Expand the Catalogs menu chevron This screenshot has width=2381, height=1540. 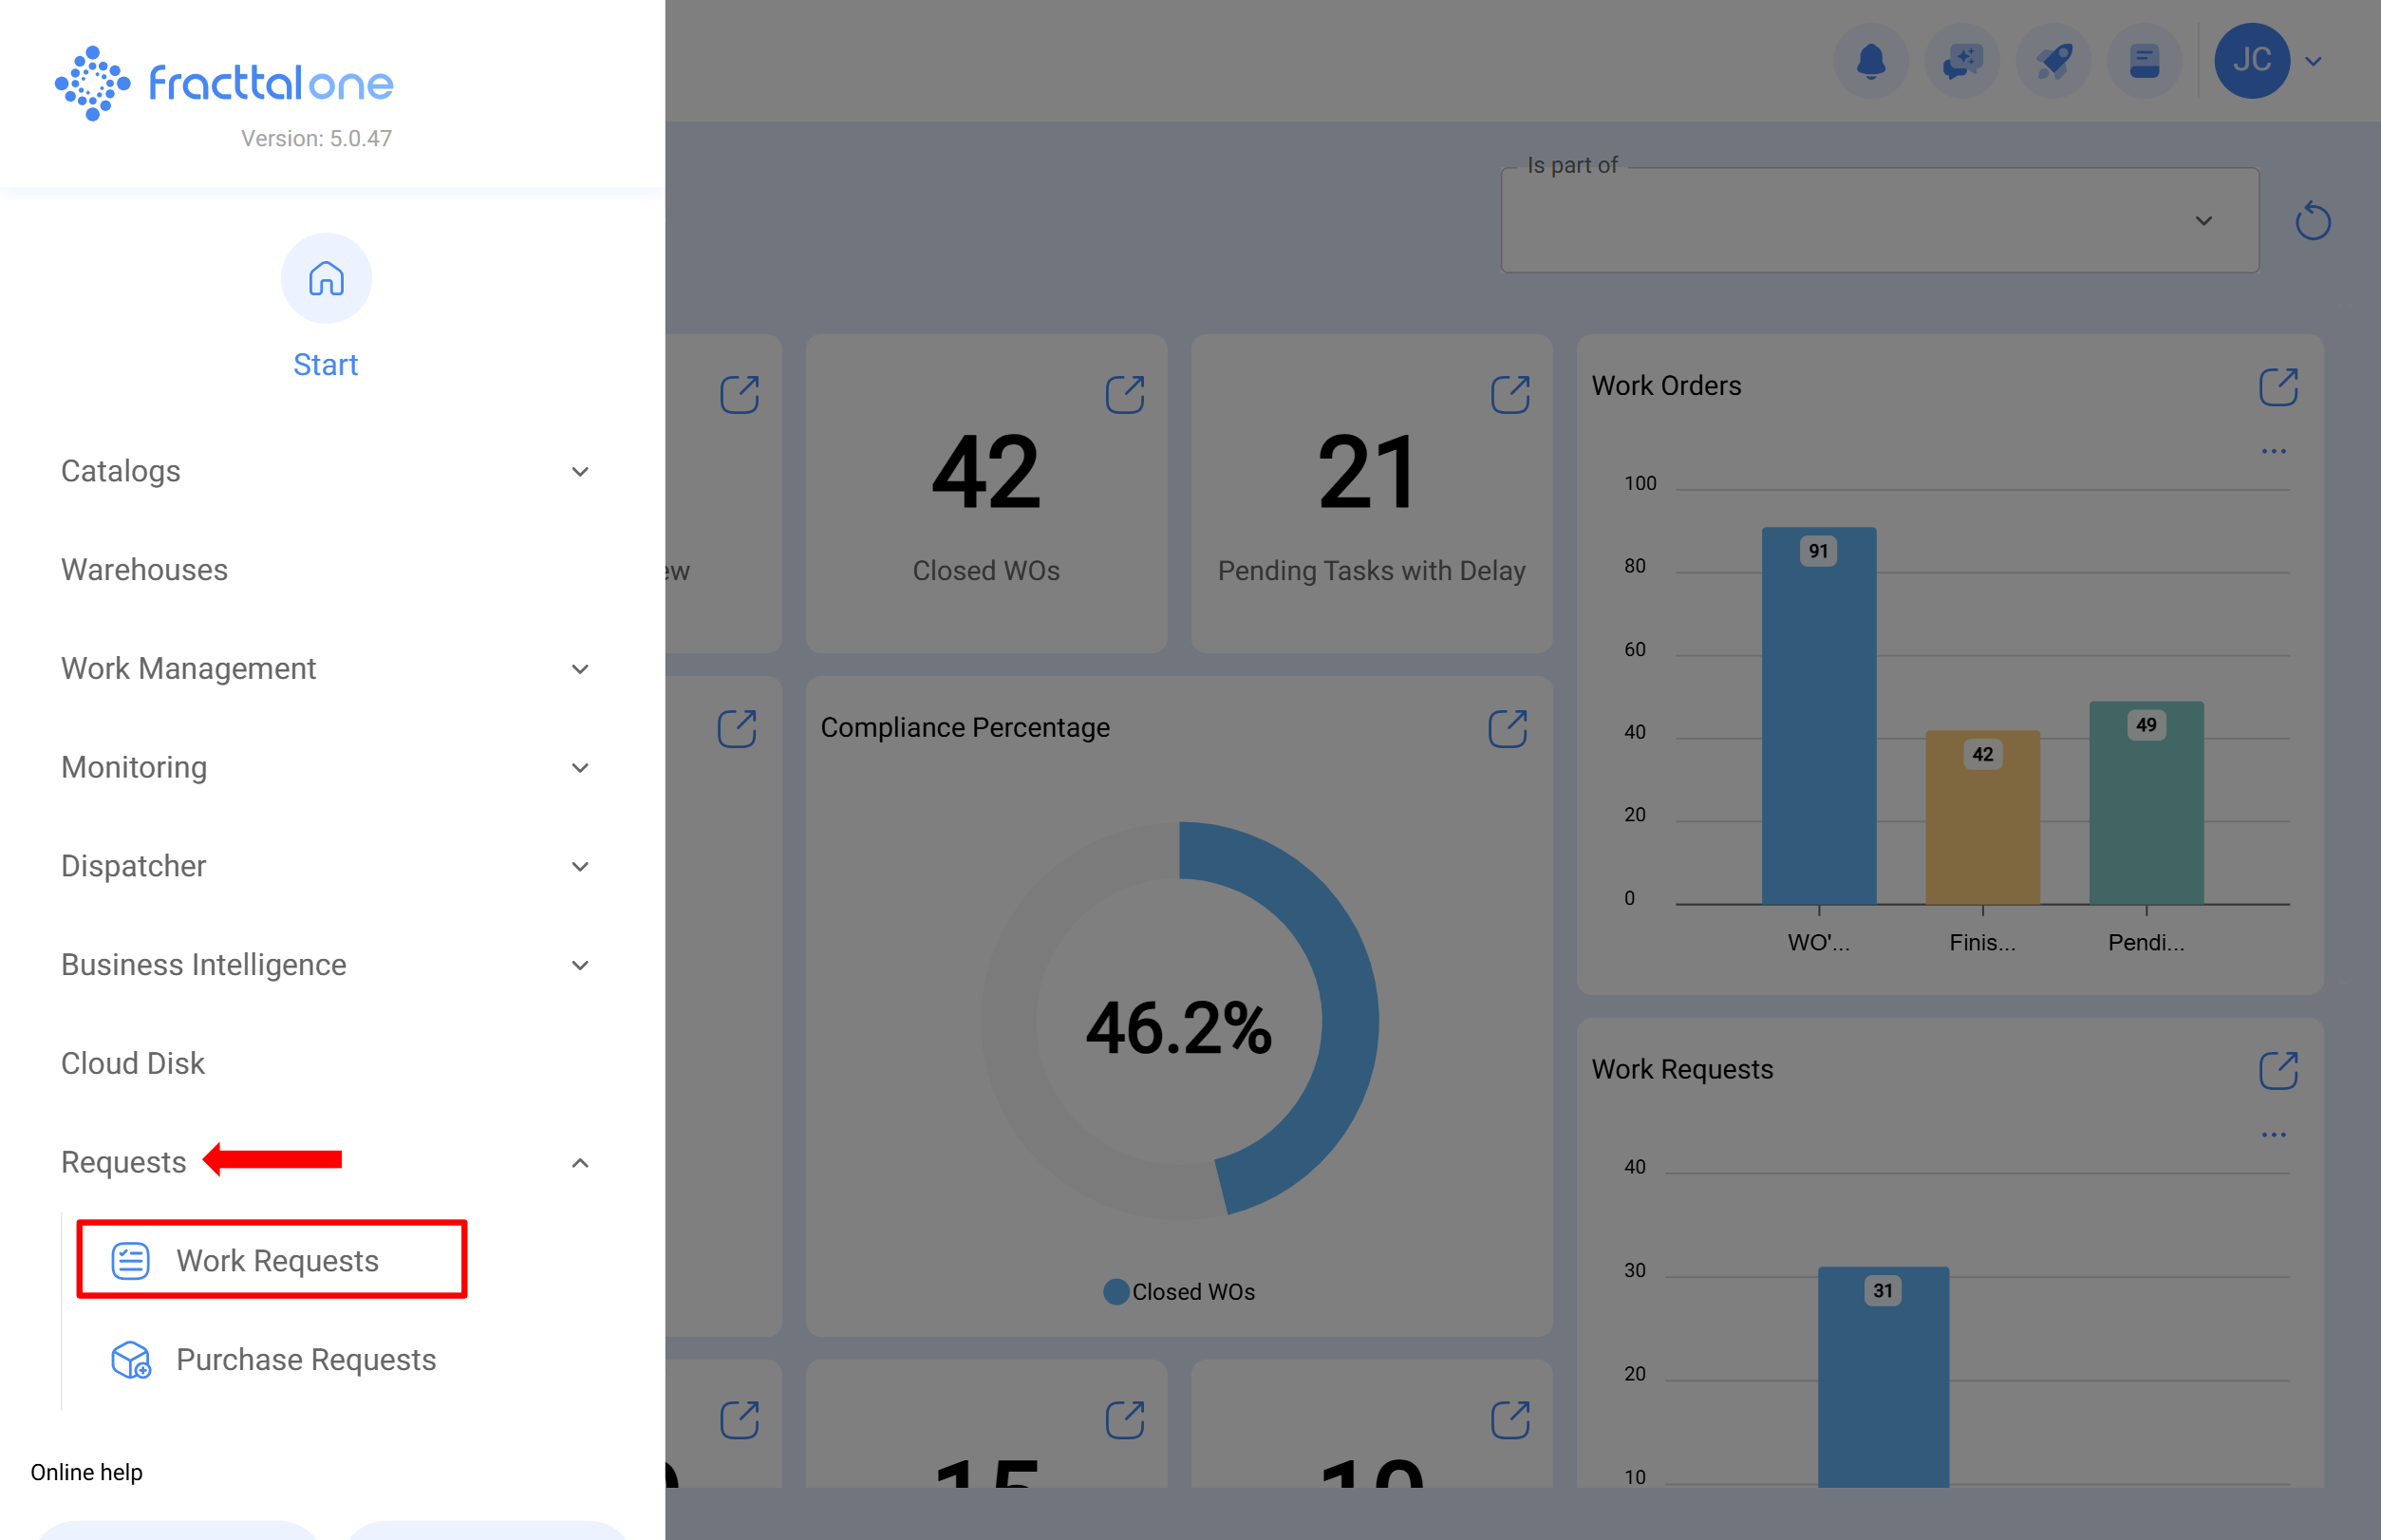tap(580, 472)
